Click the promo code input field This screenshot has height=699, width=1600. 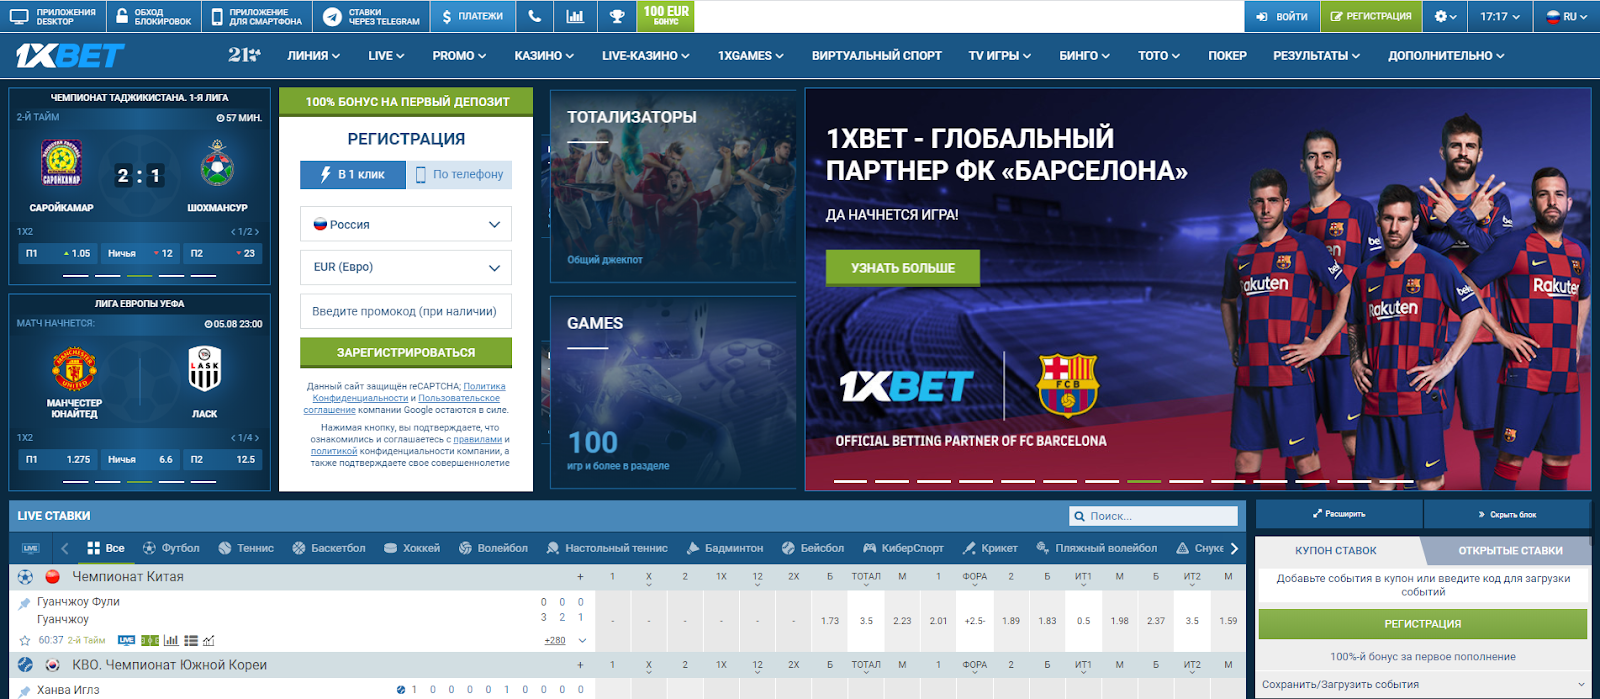(x=406, y=311)
